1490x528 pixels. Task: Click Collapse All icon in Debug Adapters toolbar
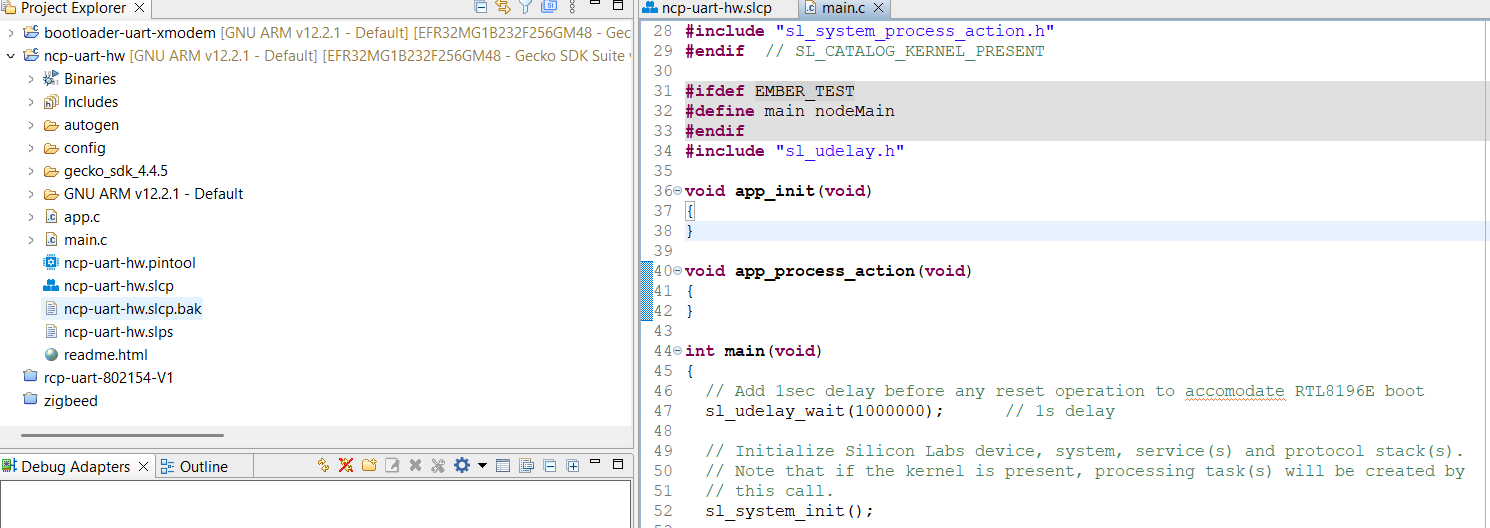[x=550, y=466]
